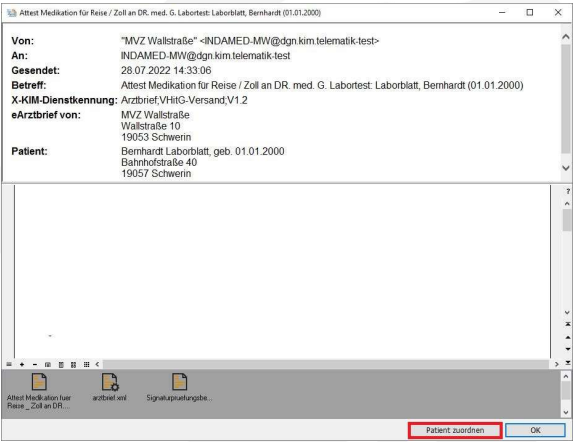
Task: Go to previous page with solid up arrow
Action: point(568,337)
